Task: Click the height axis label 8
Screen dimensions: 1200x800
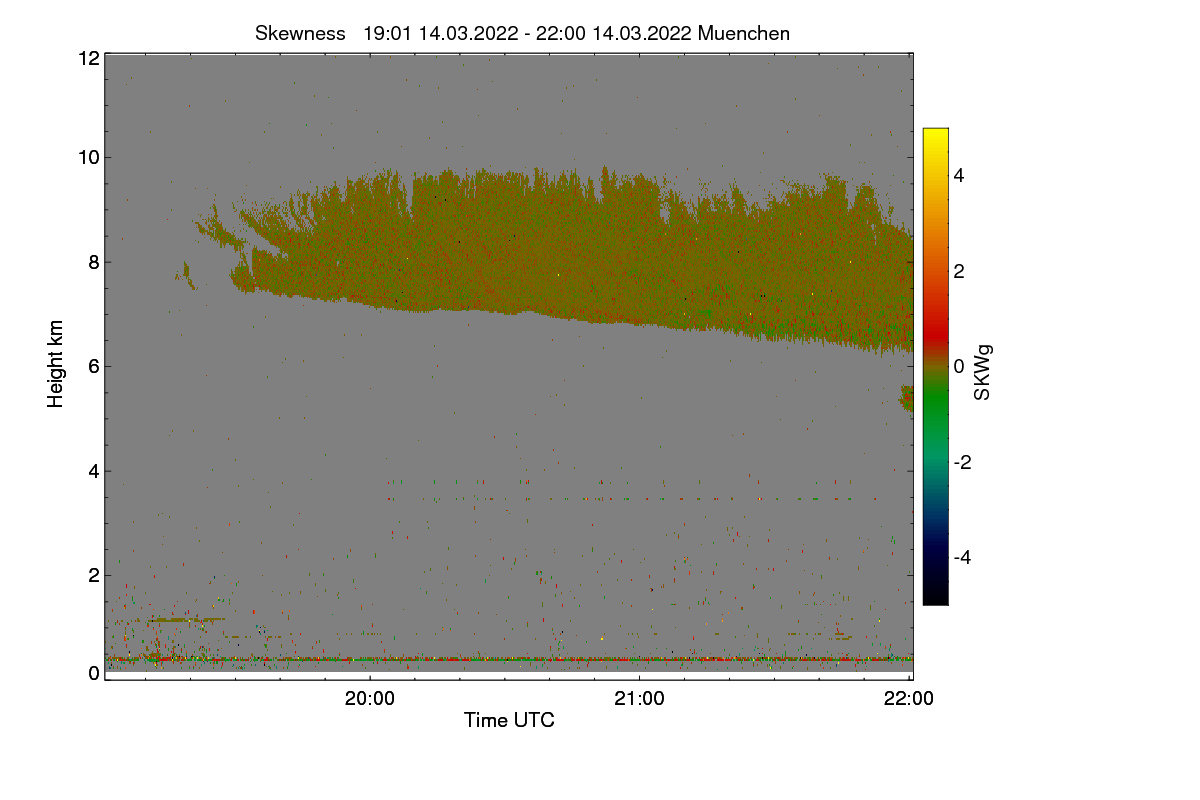Action: [x=94, y=262]
